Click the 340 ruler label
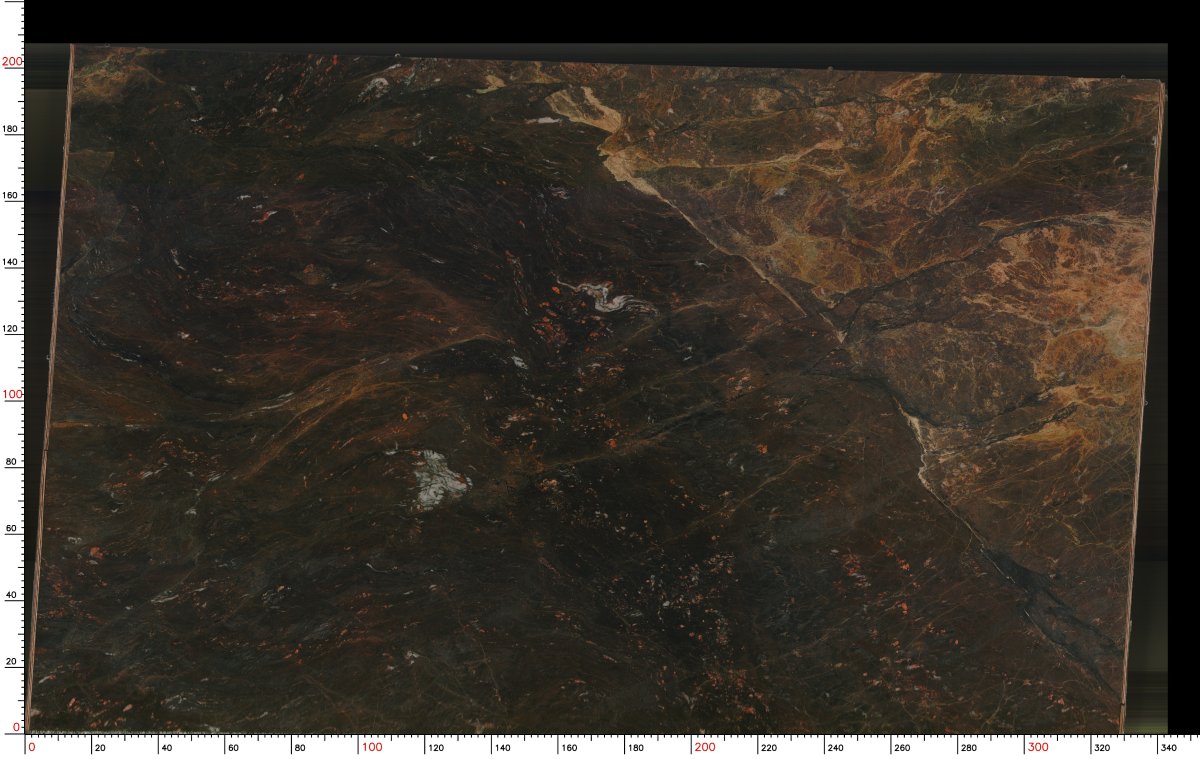 (1171, 747)
